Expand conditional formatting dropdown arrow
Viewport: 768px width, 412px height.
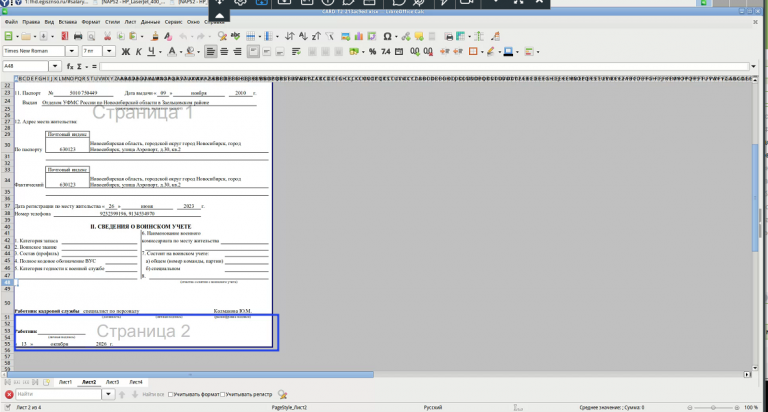pos(538,52)
